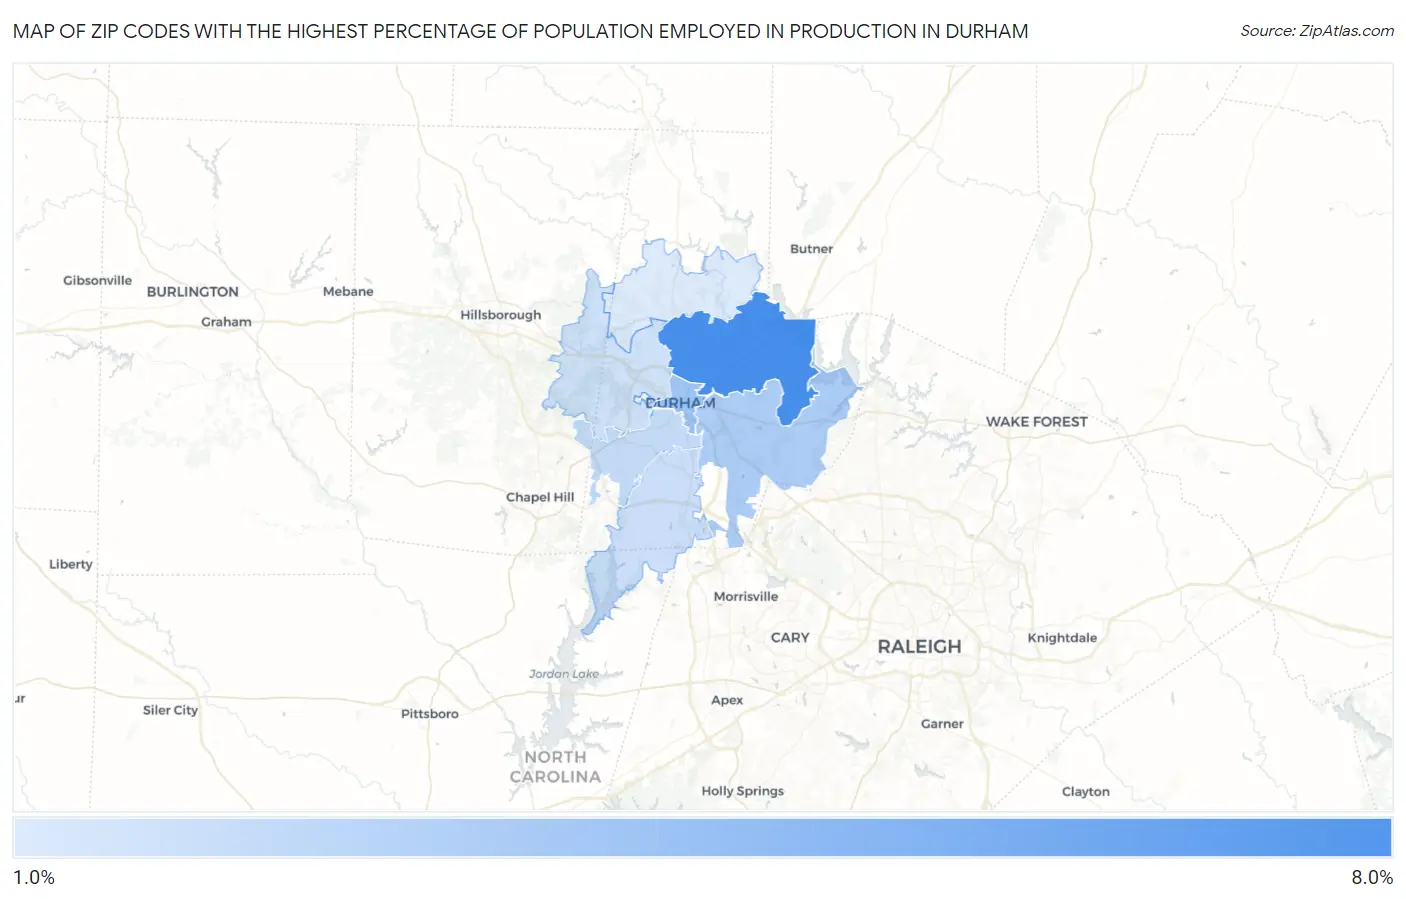Click the RALEIGH city label

point(919,646)
